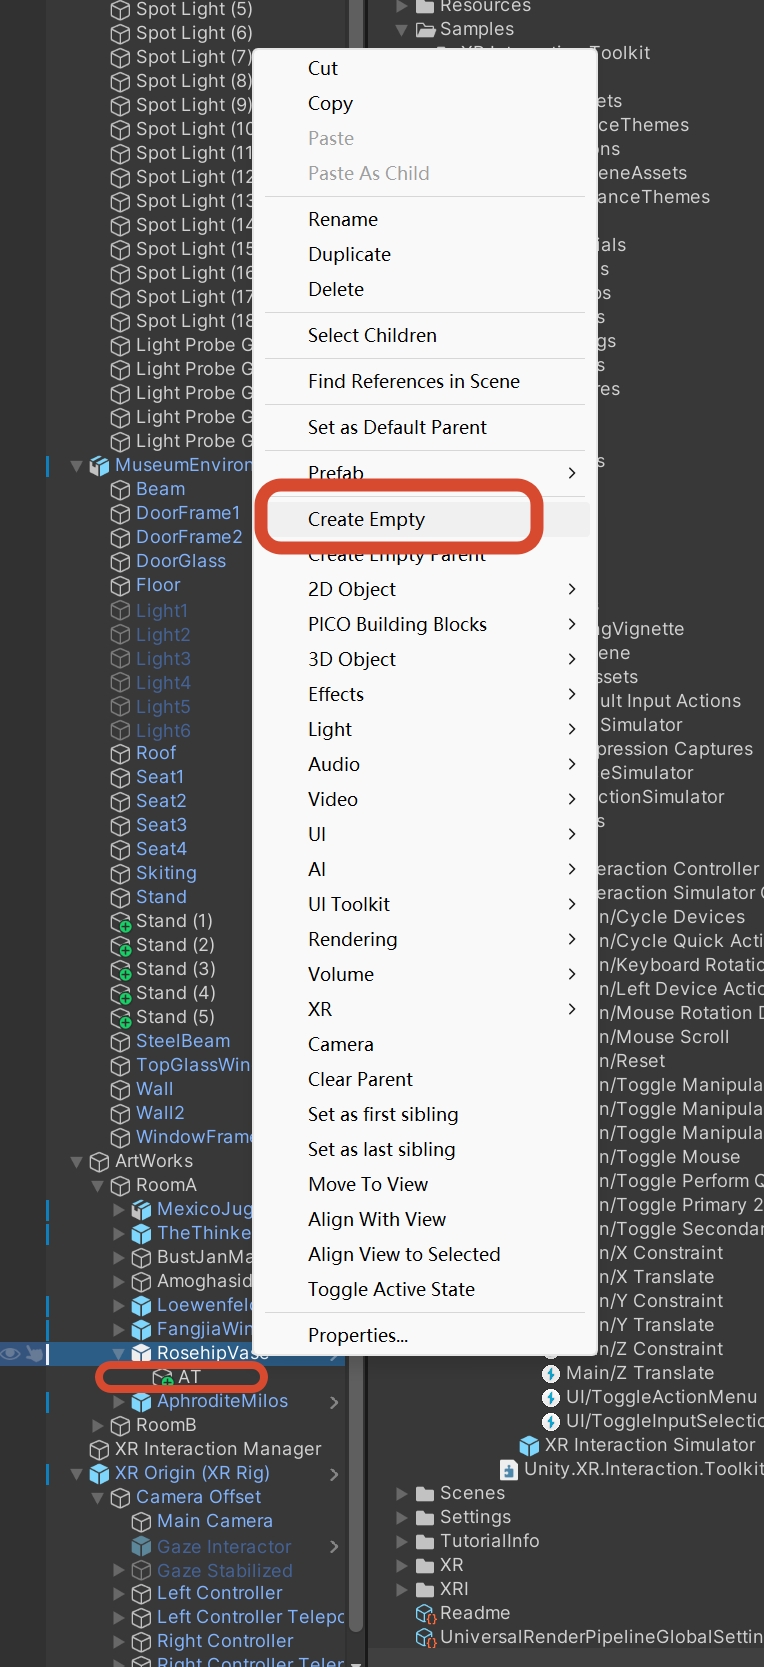Viewport: 764px width, 1667px height.
Task: Open AphroditeMilos prefab with right chevron
Action: [334, 1402]
